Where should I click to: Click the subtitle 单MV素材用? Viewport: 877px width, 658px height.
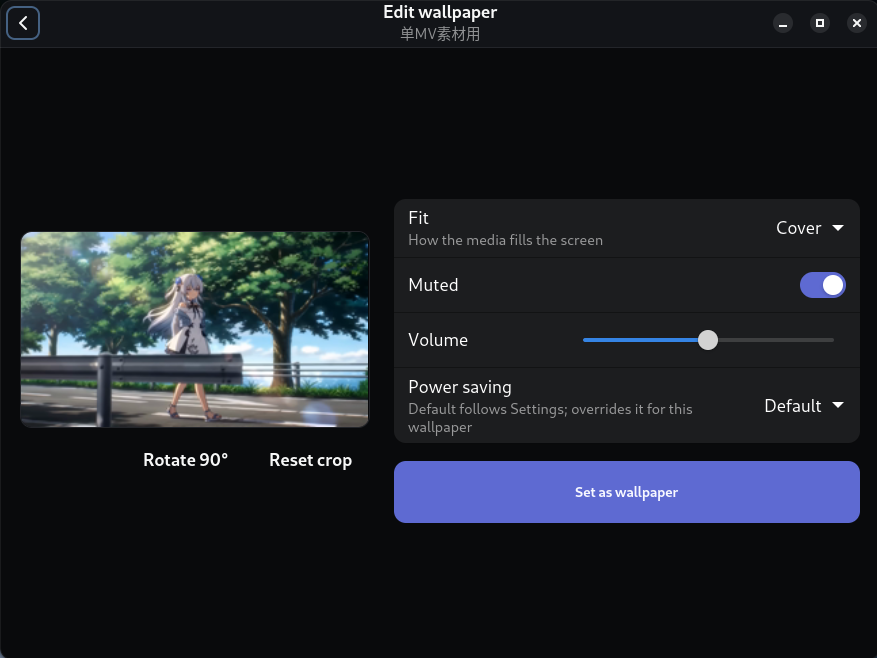pos(440,34)
